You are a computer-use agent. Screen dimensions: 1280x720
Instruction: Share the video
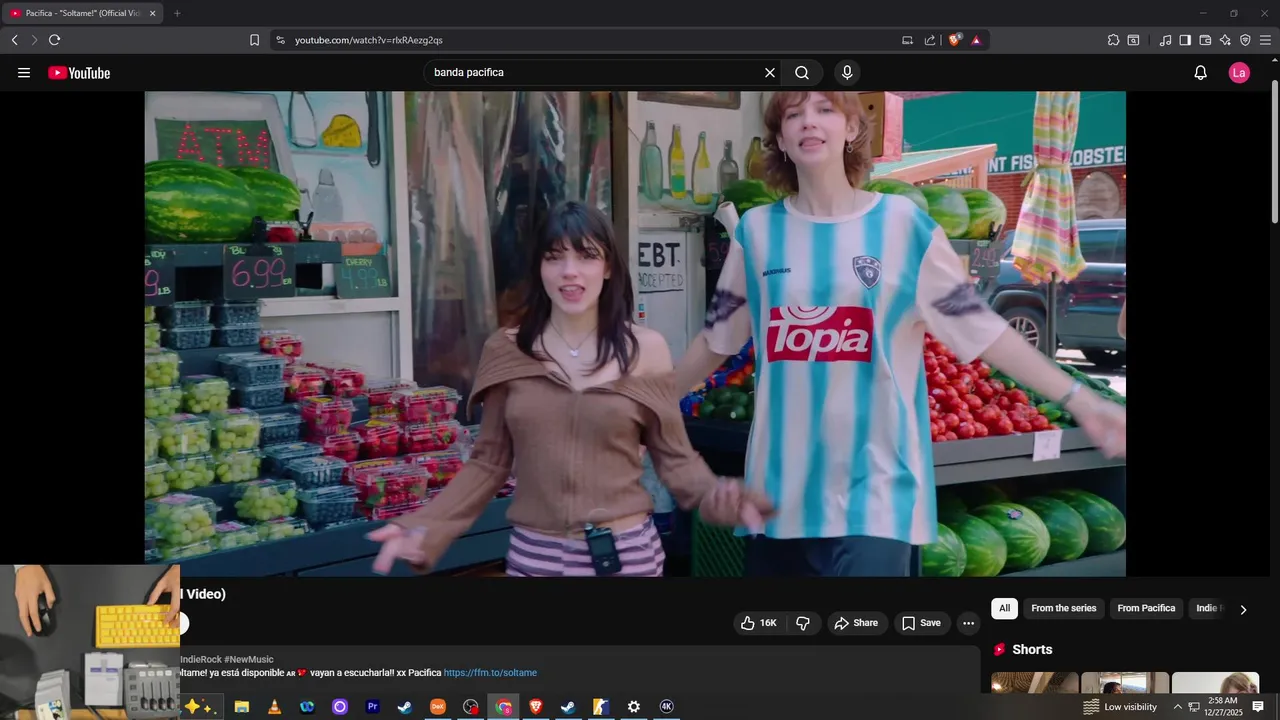pyautogui.click(x=856, y=623)
